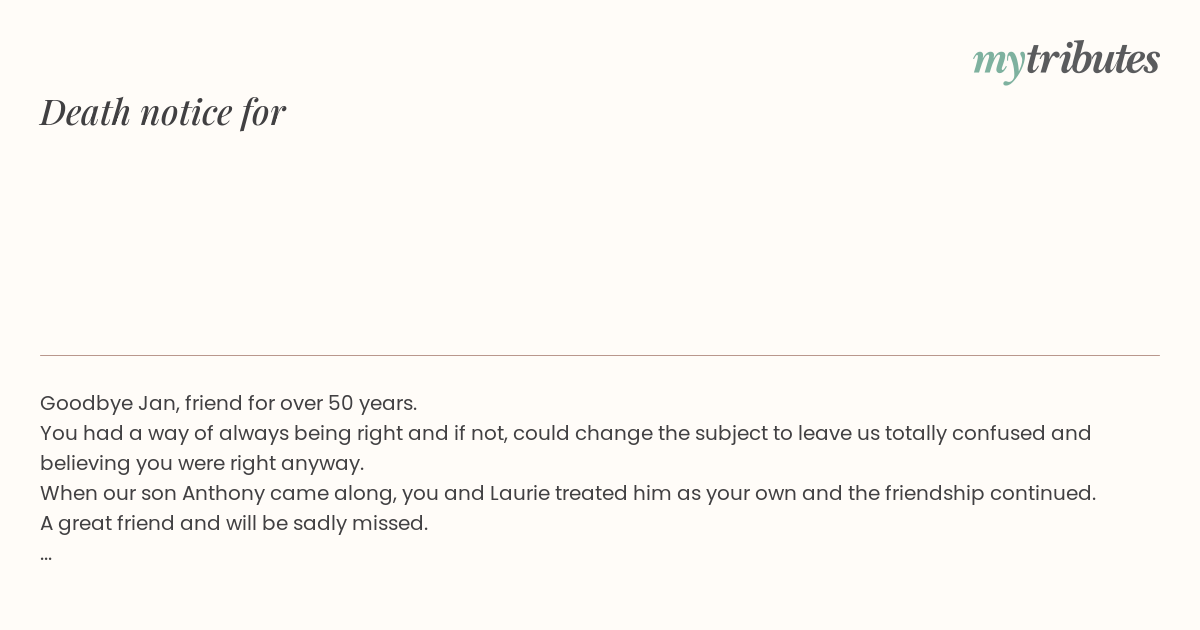Click the "A great friend and will" line
The width and height of the screenshot is (1200, 630).
coord(234,523)
